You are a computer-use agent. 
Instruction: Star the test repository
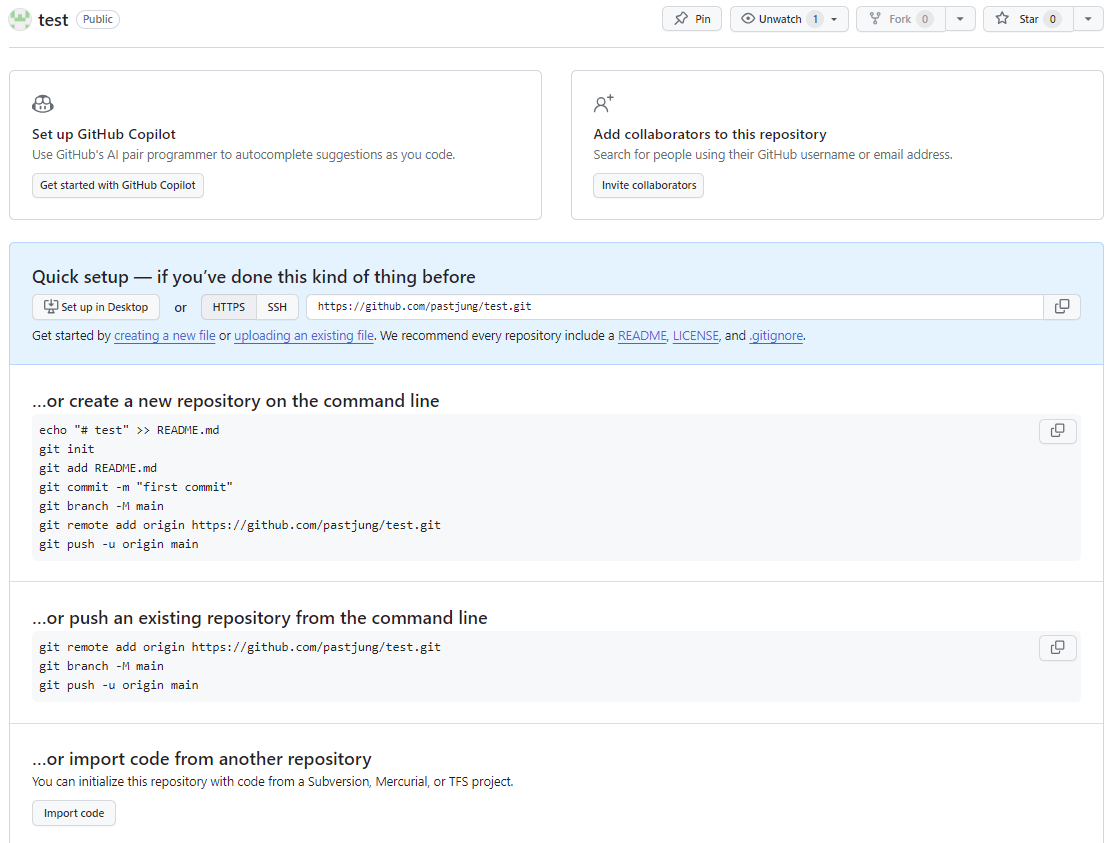point(1028,19)
